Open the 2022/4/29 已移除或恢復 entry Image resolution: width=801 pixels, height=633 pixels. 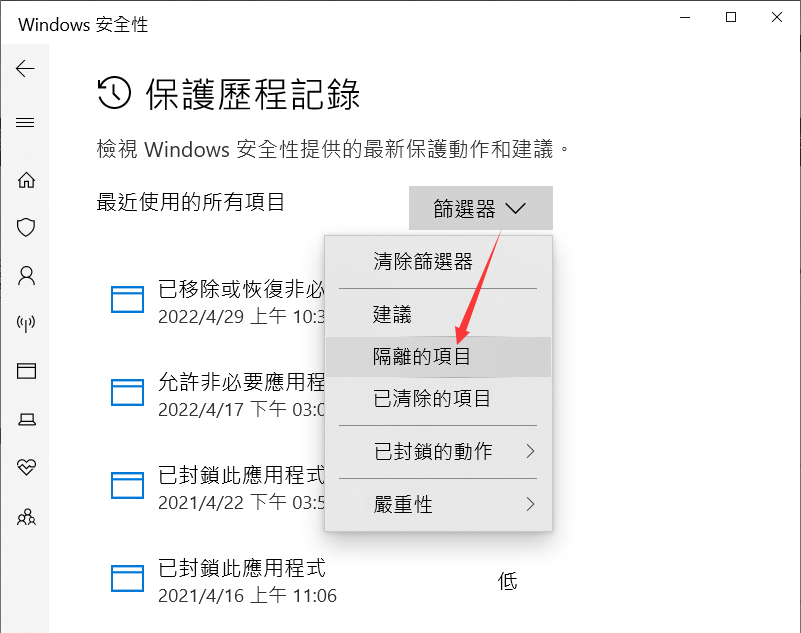pos(217,302)
